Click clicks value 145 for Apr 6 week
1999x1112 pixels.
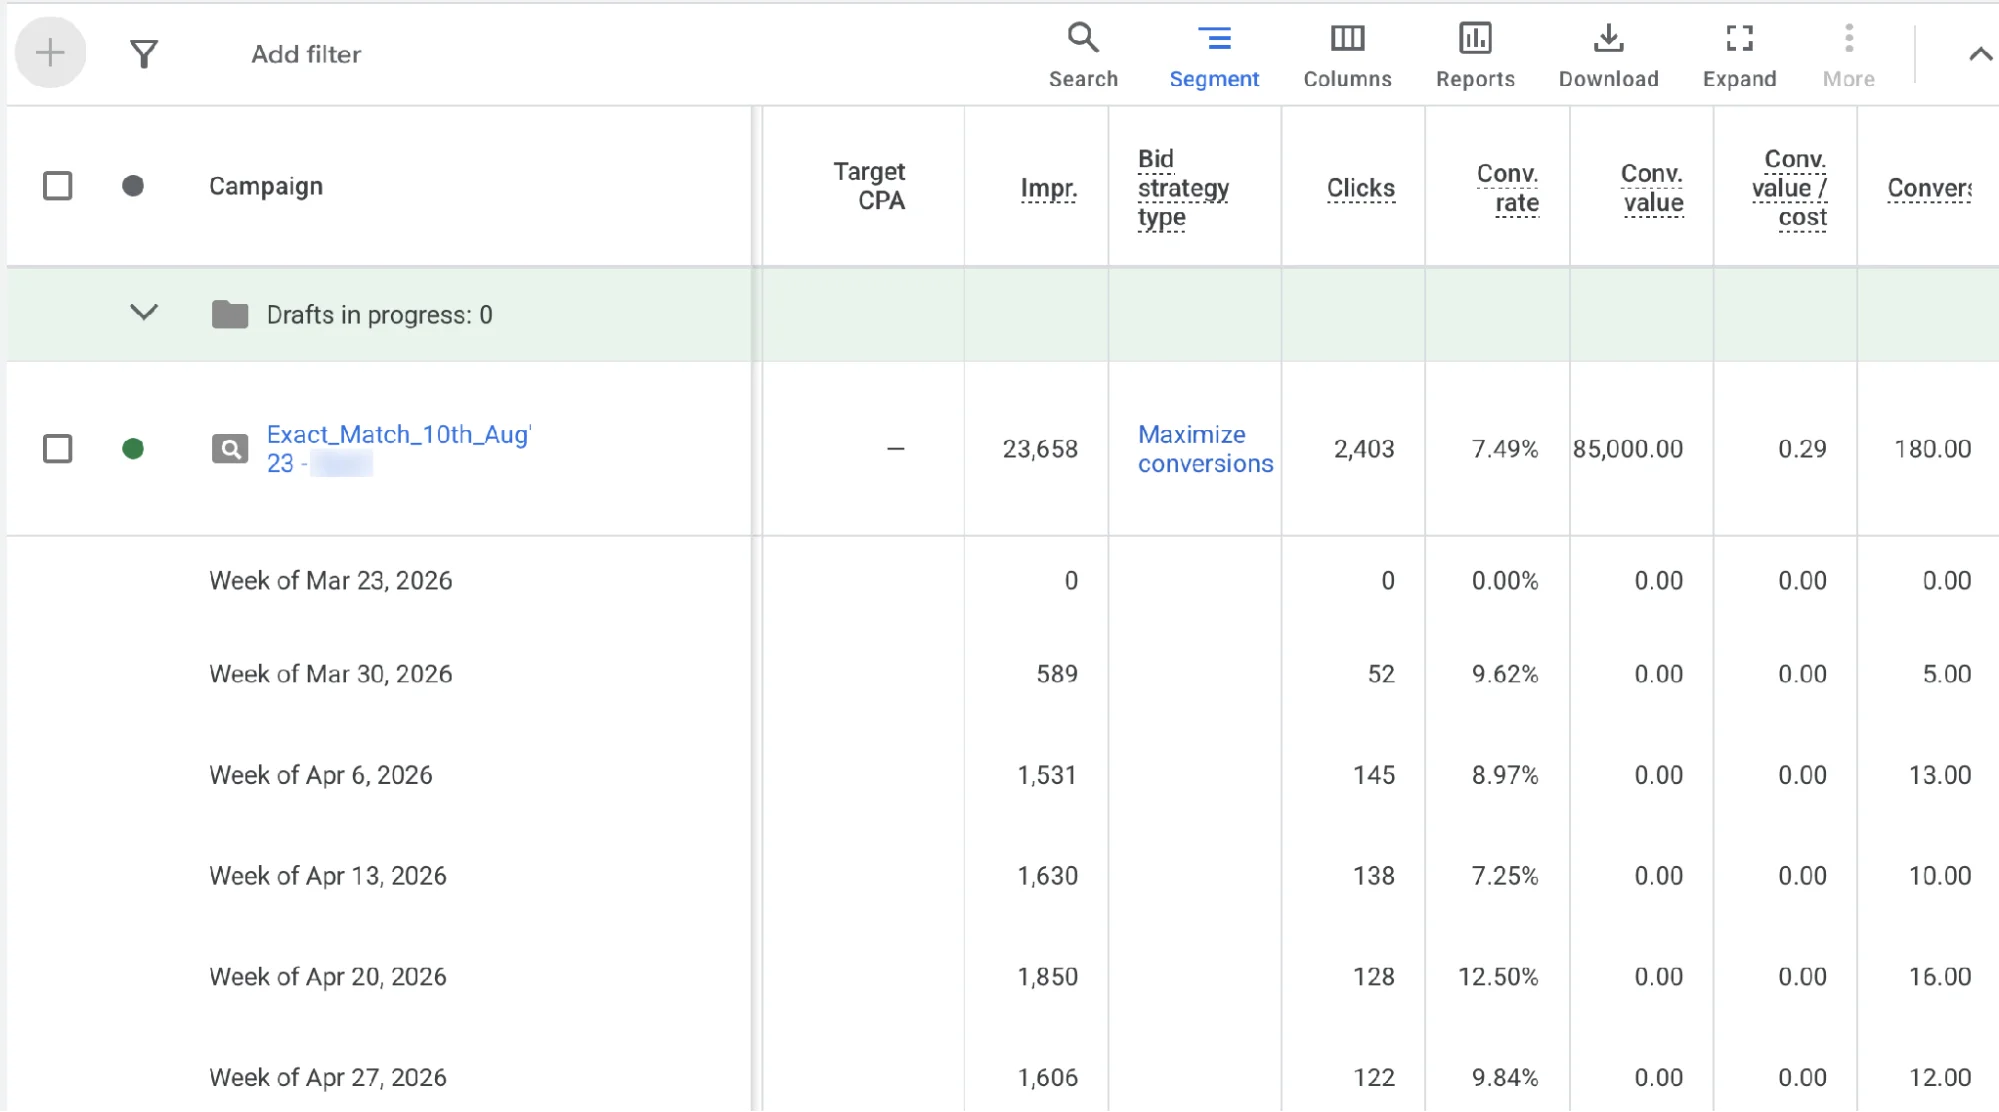coord(1374,775)
